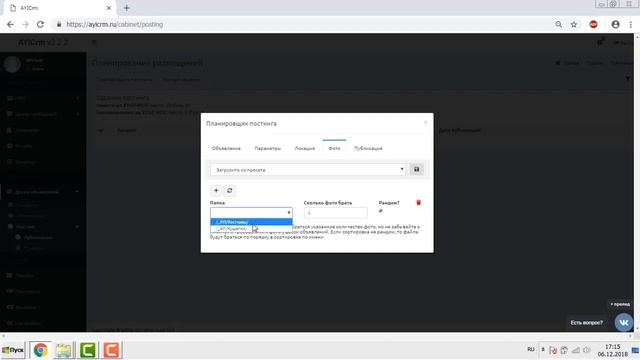
Task: Click the Есть вопрос? label
Action: [x=587, y=322]
